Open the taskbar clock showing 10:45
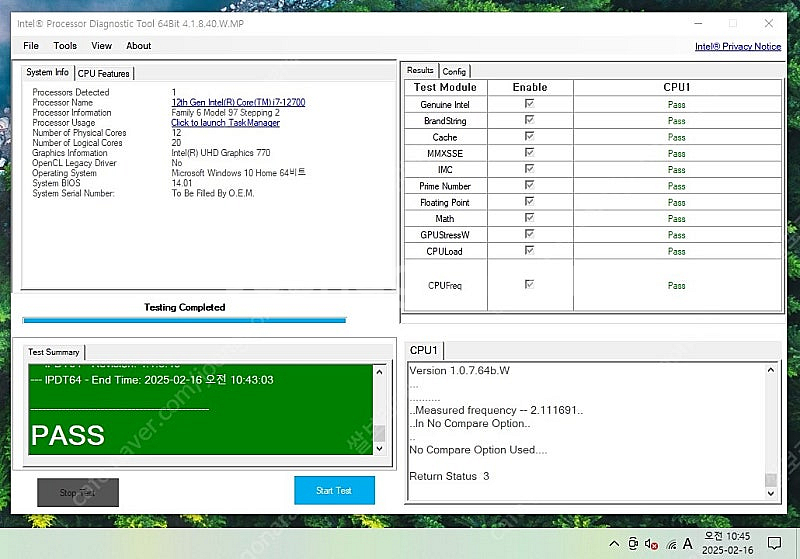Viewport: 800px width, 559px height. [728, 543]
